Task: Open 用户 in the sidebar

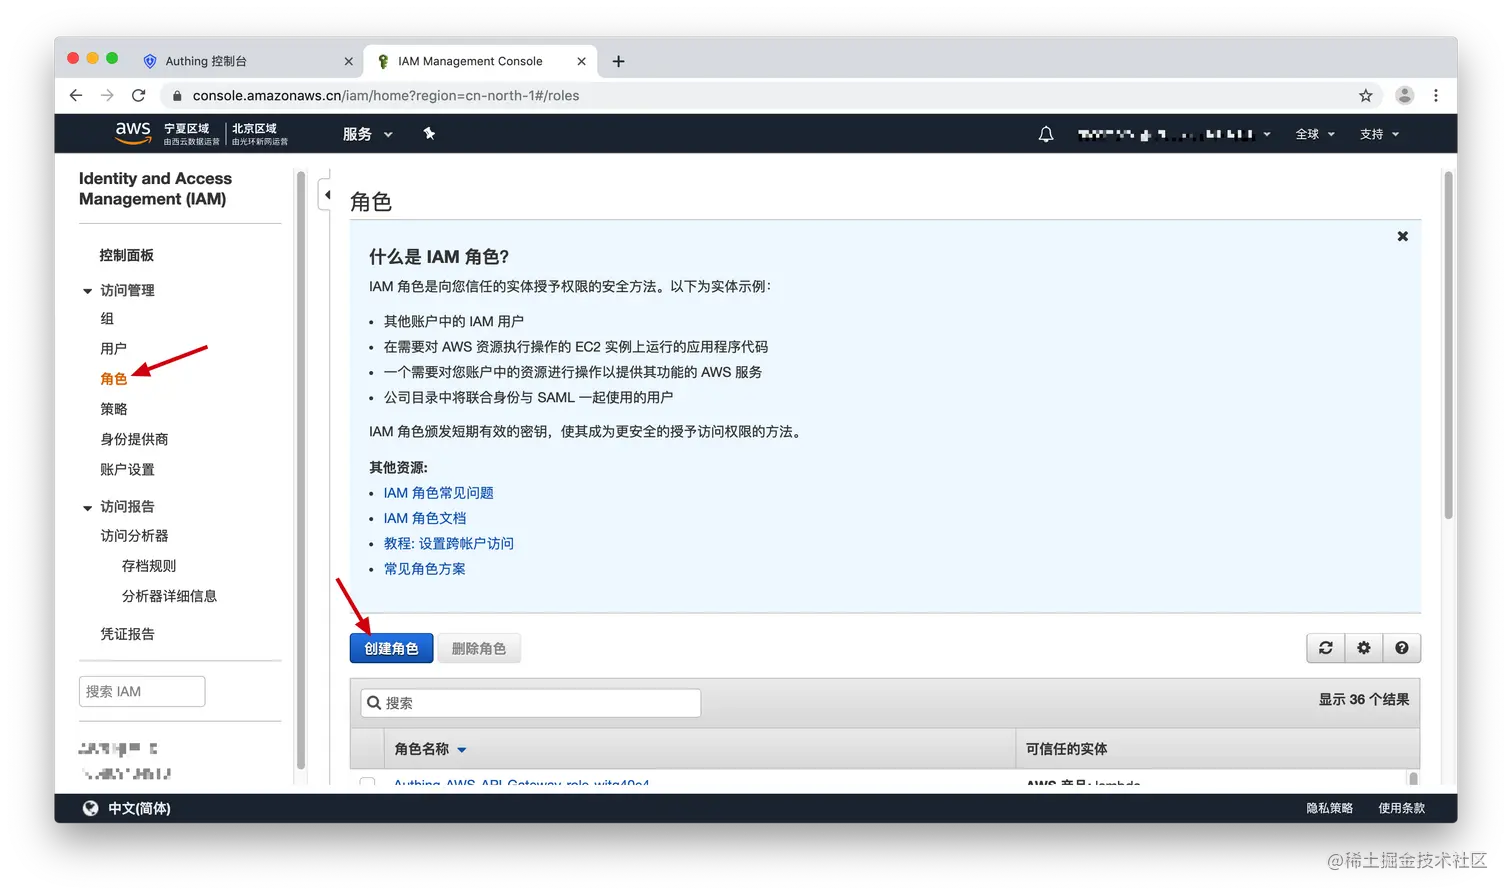Action: 113,348
